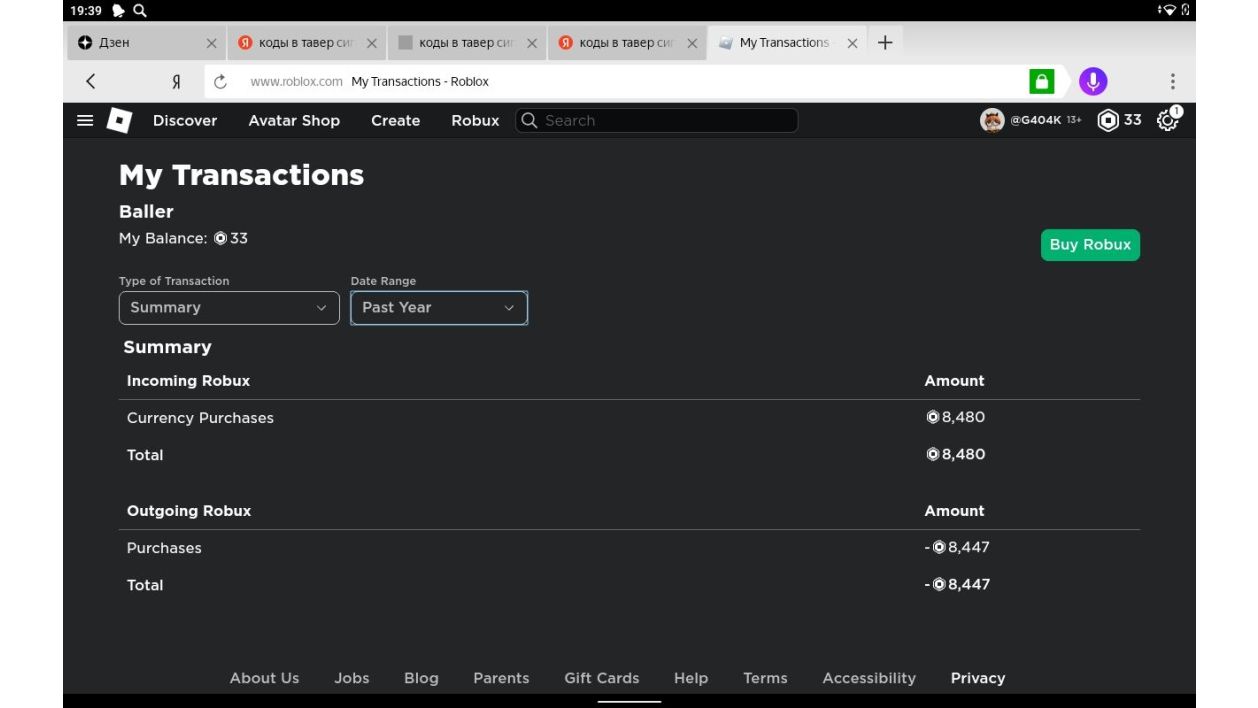Click the outgoing Purchases row label
1258x708 pixels.
(164, 548)
